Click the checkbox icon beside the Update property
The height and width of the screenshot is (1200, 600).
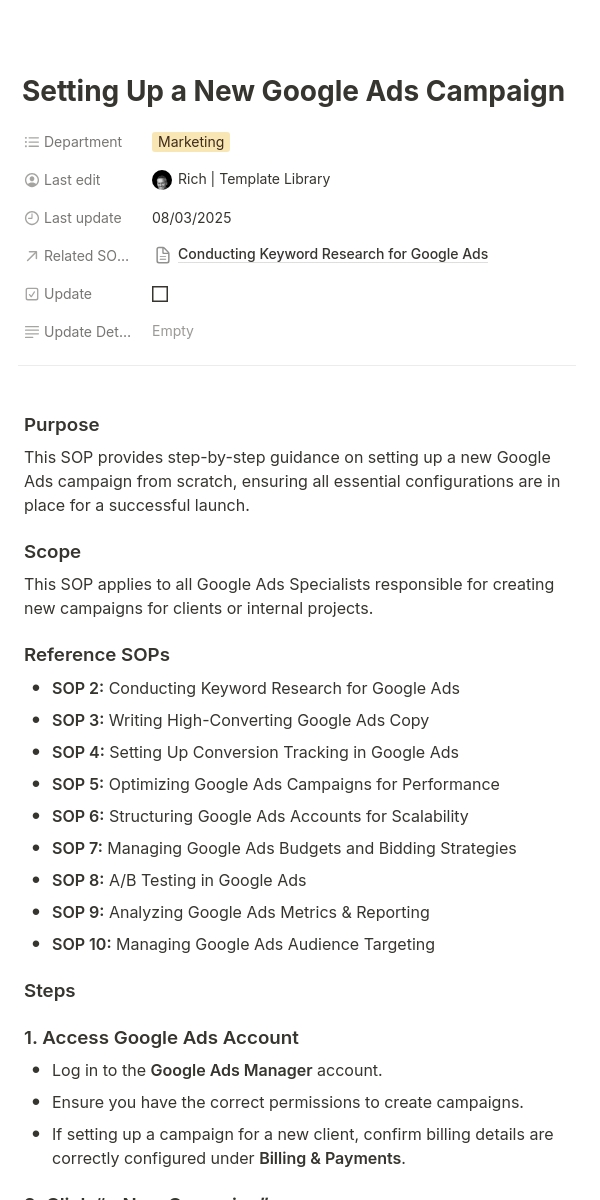click(32, 294)
